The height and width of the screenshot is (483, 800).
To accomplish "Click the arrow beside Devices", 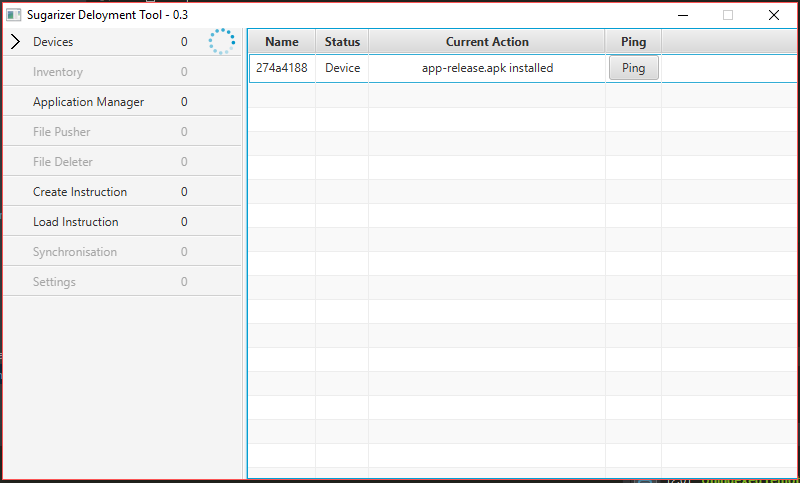I will [15, 42].
